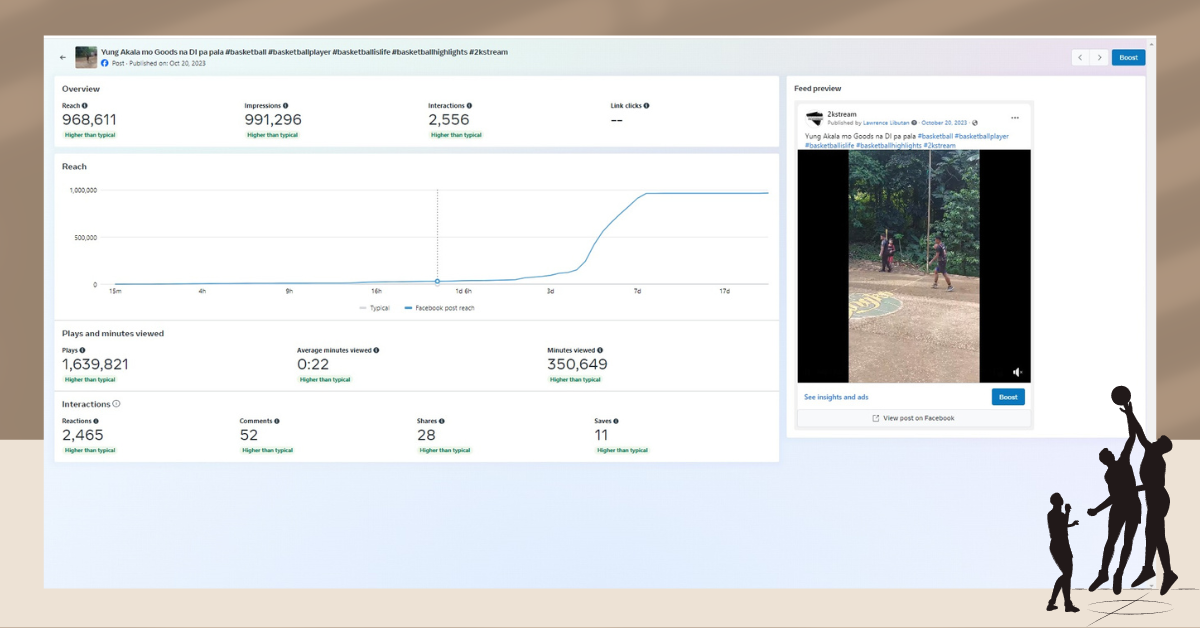Image resolution: width=1200 pixels, height=628 pixels.
Task: Open the #2kstream hashtag in preview
Action: [940, 146]
